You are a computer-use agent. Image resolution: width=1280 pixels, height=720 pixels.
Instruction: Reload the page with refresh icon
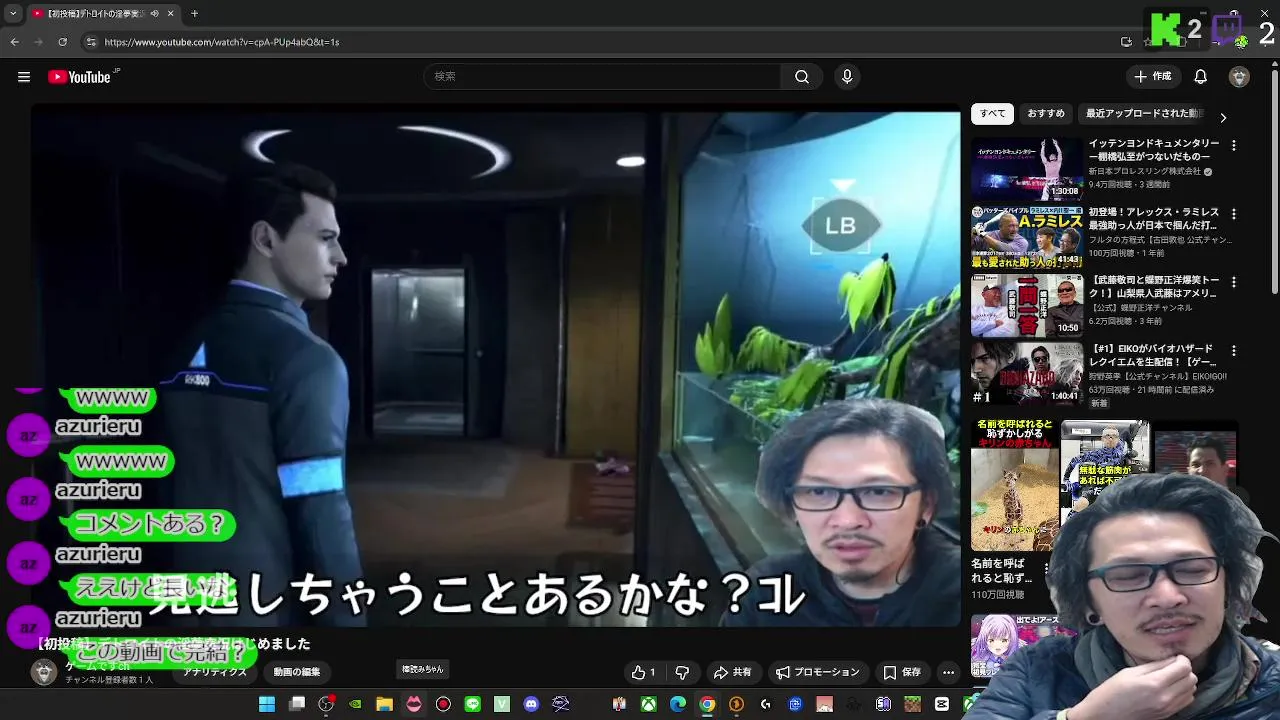62,42
